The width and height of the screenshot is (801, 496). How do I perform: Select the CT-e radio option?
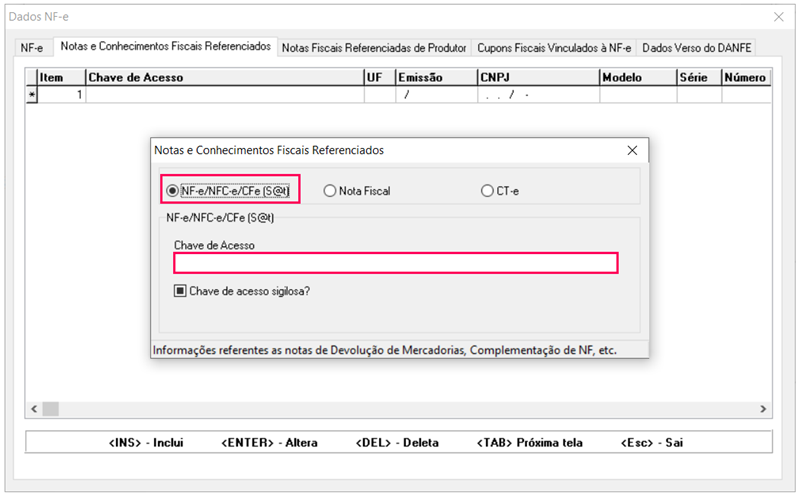tap(487, 190)
